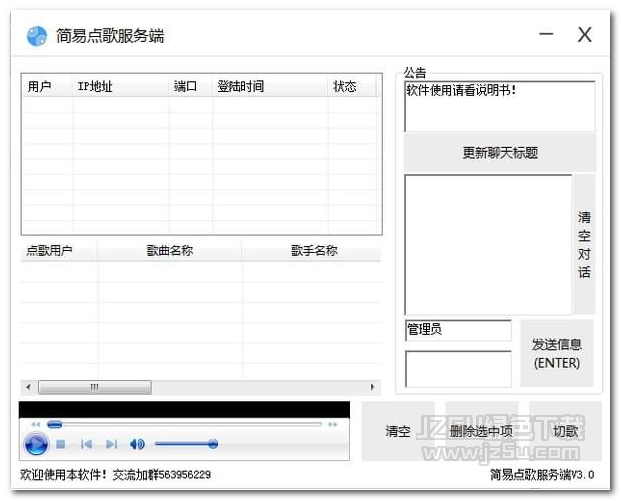Click the 点歌用户 column header
Viewport: 621px width, 501px height.
pos(59,251)
